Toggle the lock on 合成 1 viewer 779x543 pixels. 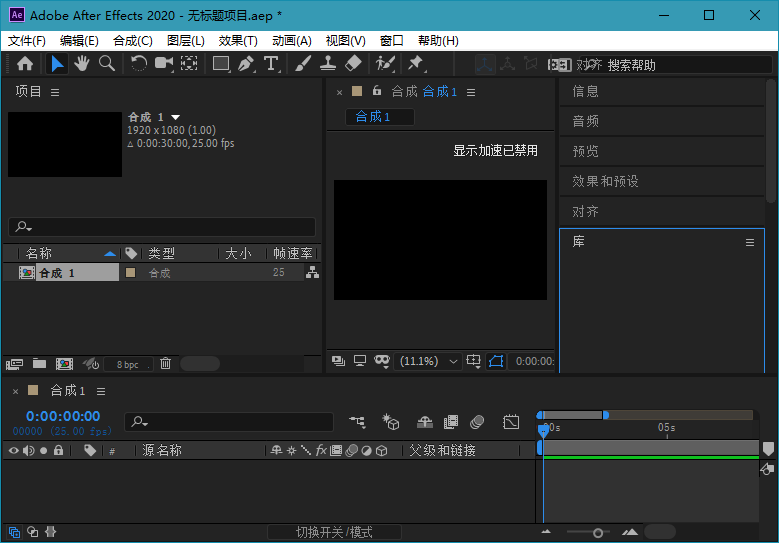tap(377, 91)
